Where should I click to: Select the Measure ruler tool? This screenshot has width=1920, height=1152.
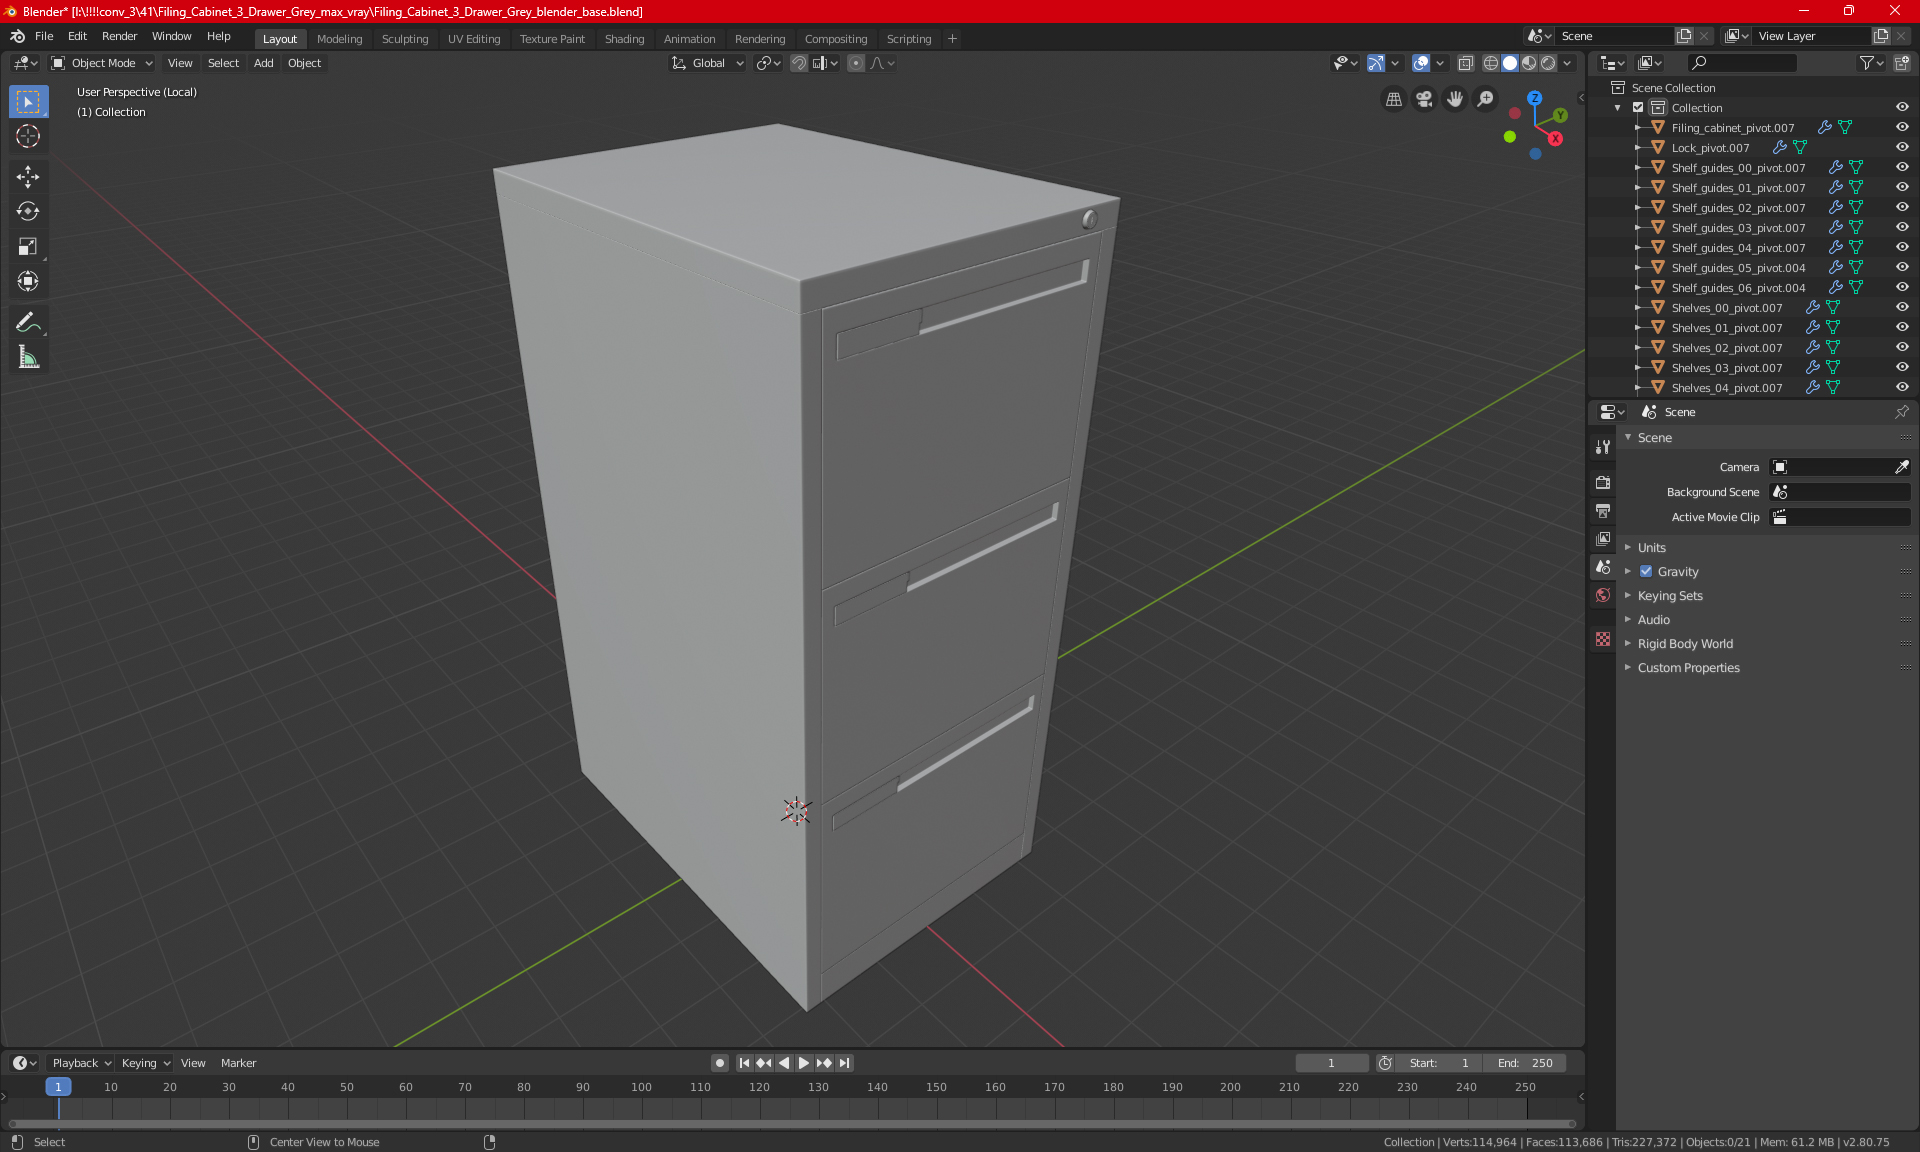(28, 358)
